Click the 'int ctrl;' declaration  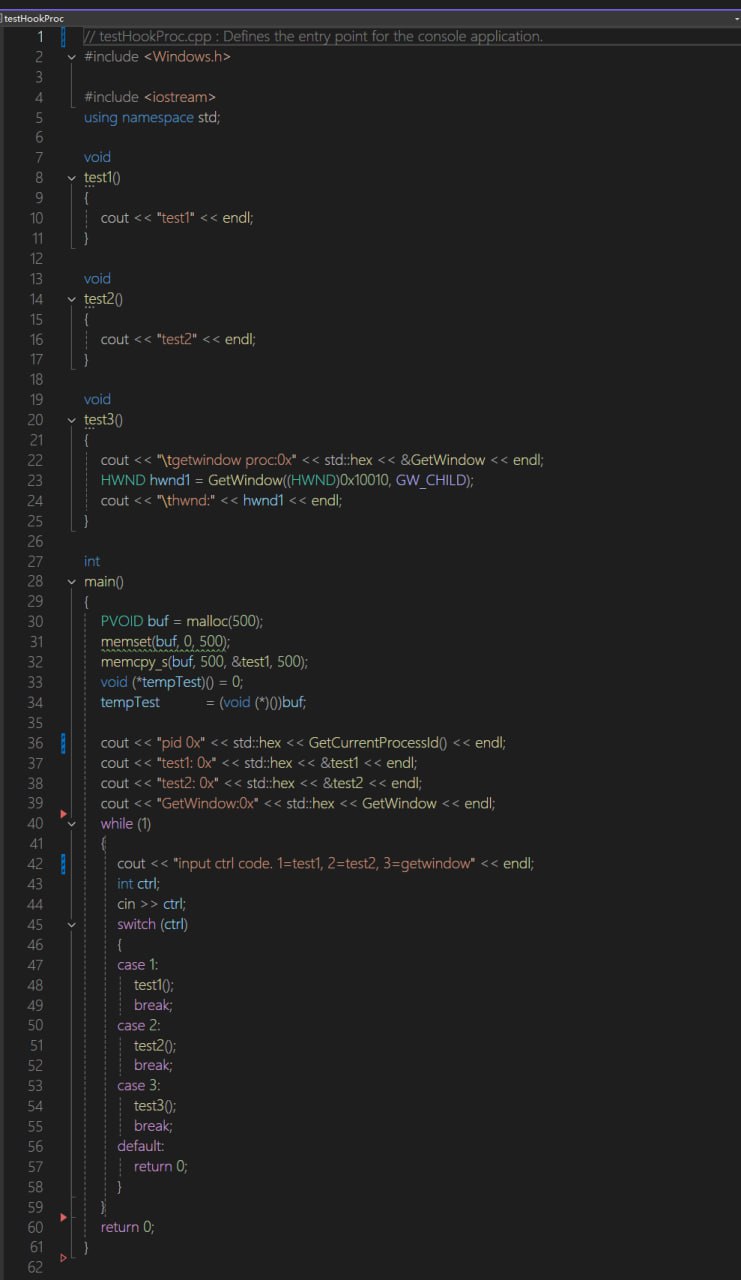[x=139, y=884]
